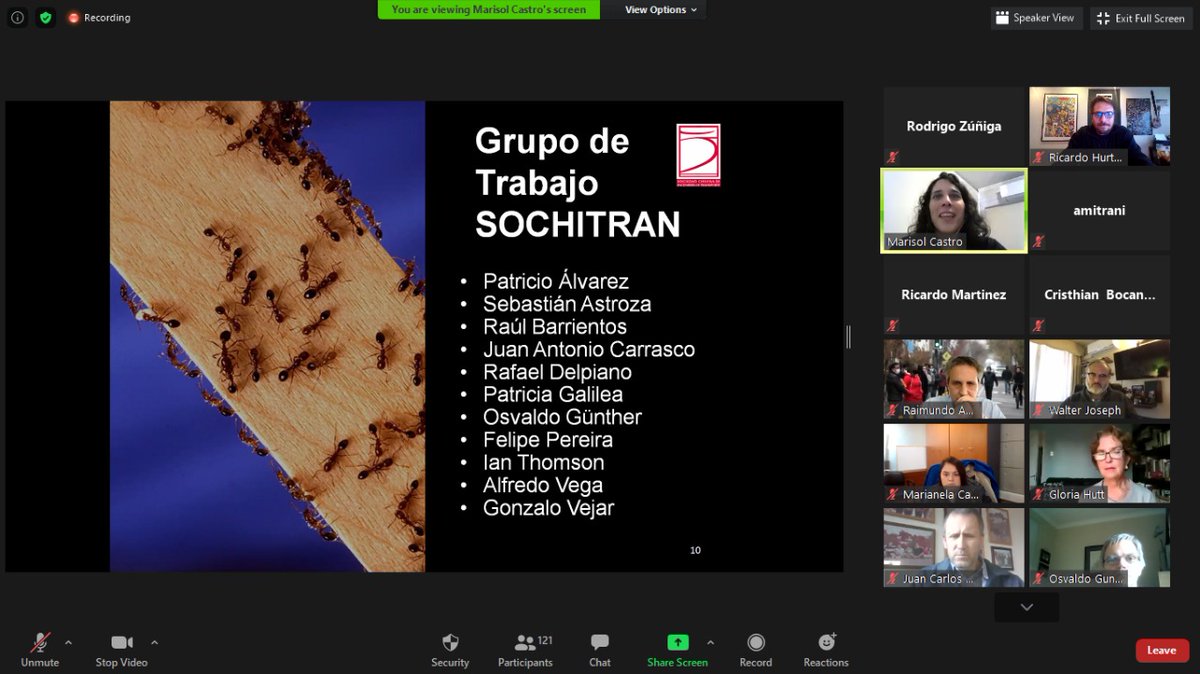This screenshot has width=1200, height=674.
Task: Switch to Speaker View
Action: [x=1036, y=18]
